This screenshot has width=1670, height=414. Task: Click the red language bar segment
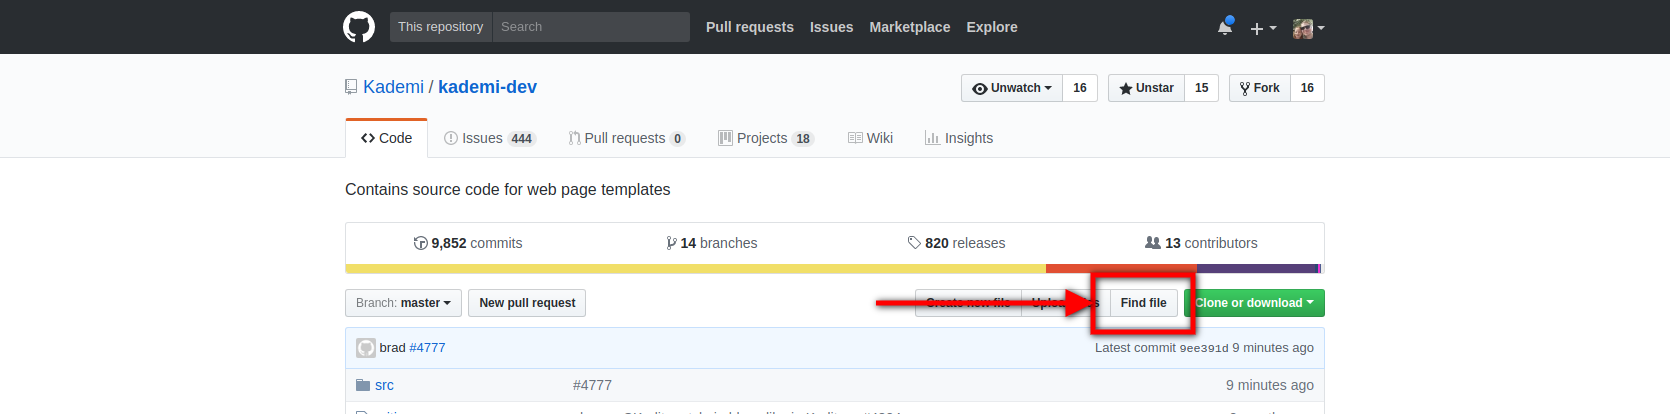click(1121, 268)
